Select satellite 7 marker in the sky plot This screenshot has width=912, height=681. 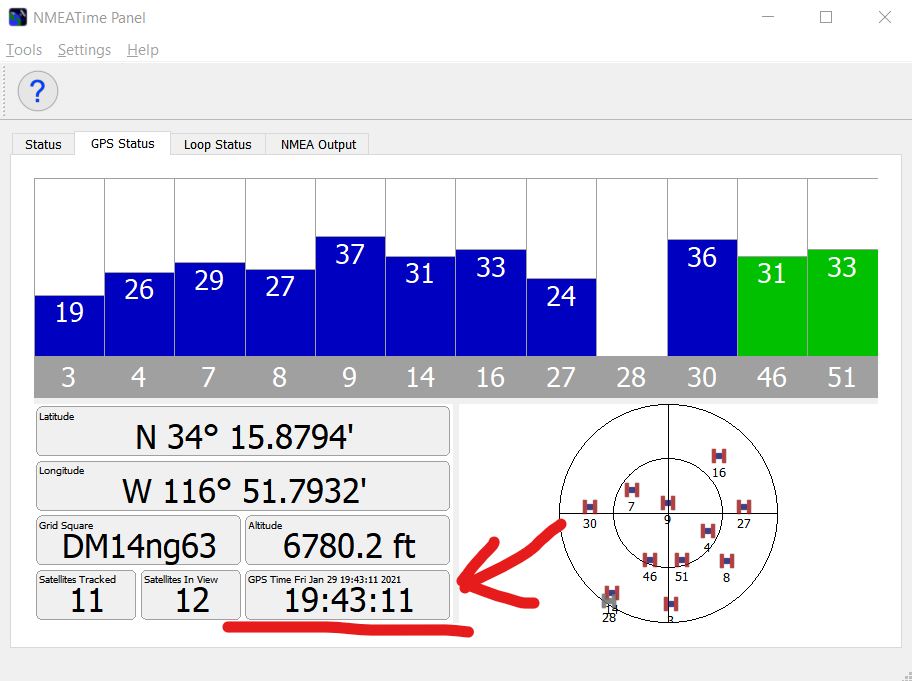tap(632, 490)
